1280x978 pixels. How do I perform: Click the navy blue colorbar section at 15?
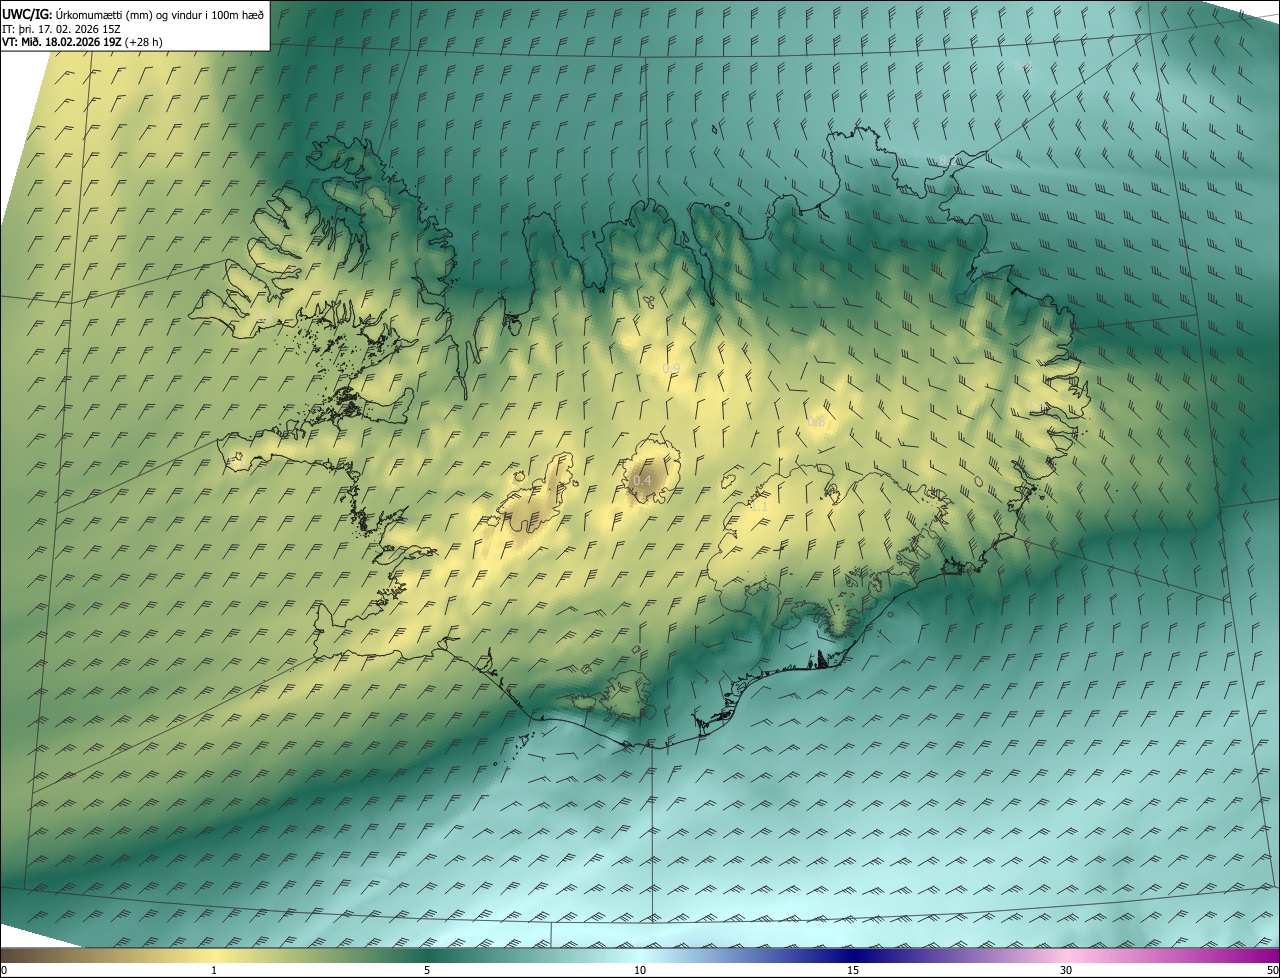[853, 955]
